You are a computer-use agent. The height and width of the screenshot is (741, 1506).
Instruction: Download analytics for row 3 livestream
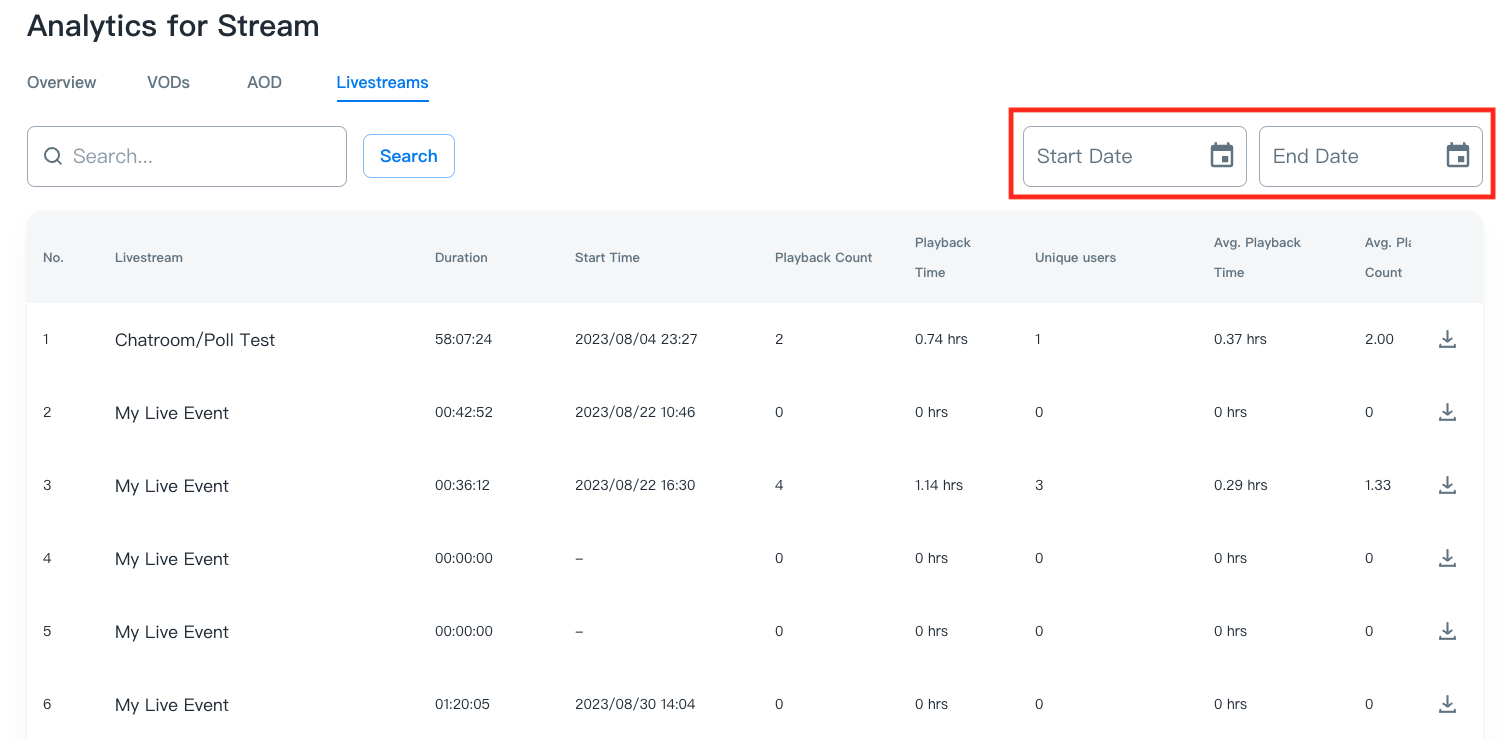[1446, 485]
